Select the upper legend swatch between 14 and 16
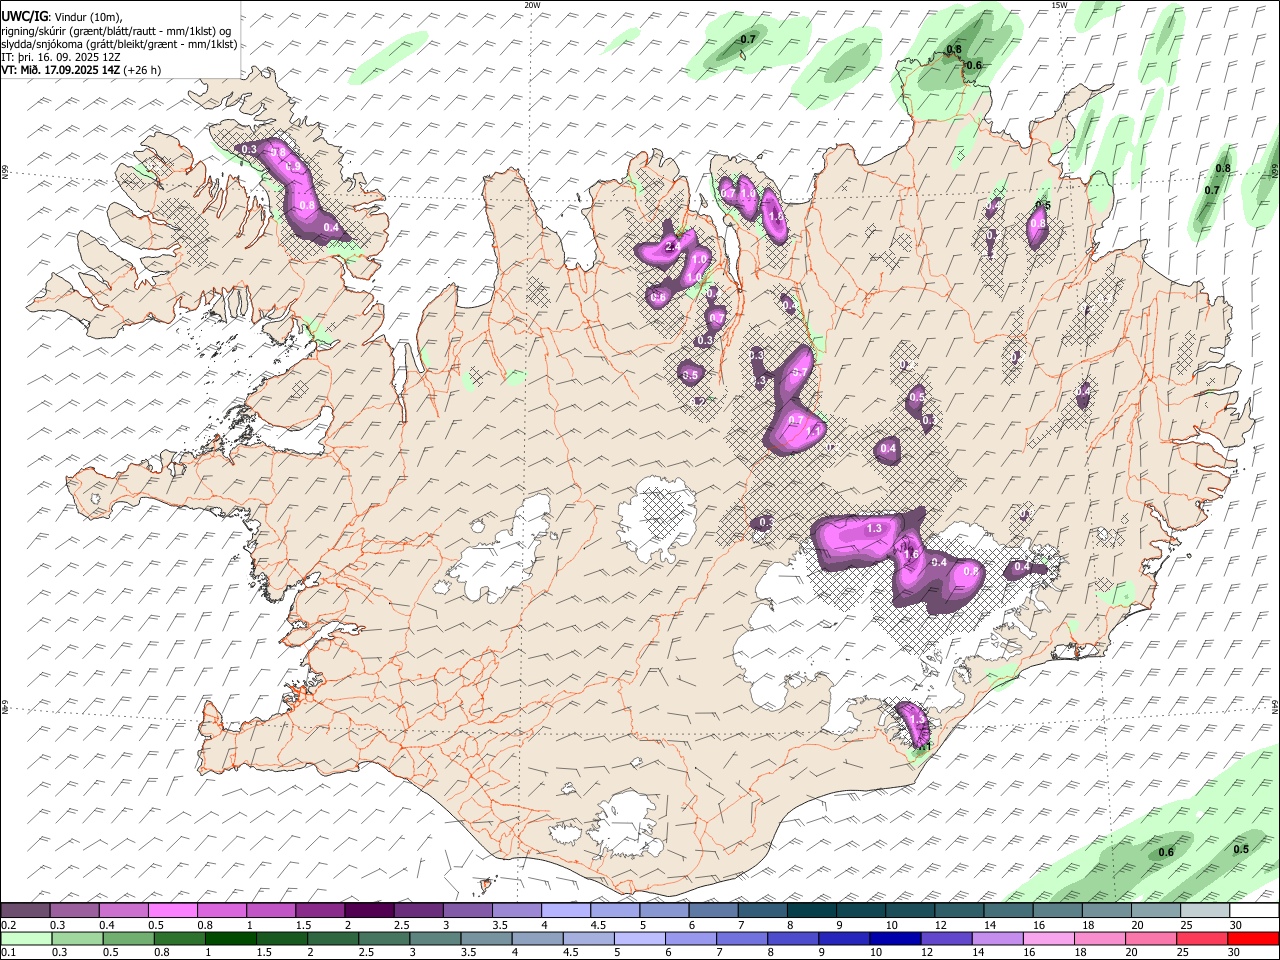 pyautogui.click(x=1008, y=911)
